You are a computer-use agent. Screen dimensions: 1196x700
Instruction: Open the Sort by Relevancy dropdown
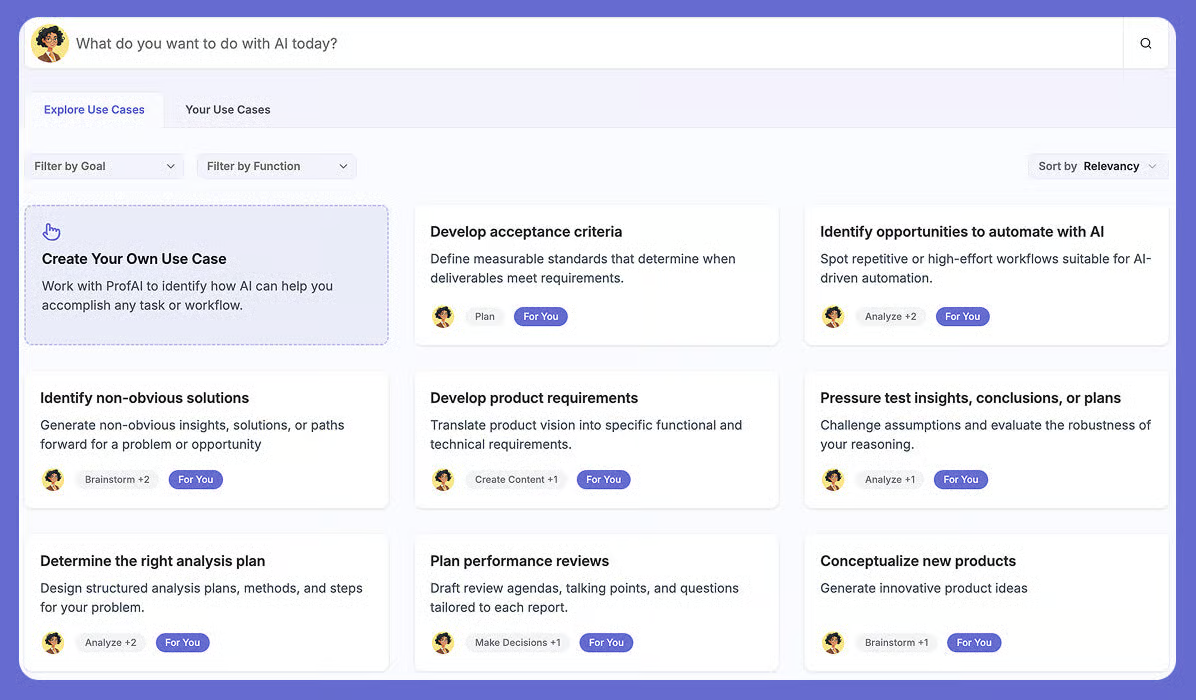pyautogui.click(x=1097, y=166)
